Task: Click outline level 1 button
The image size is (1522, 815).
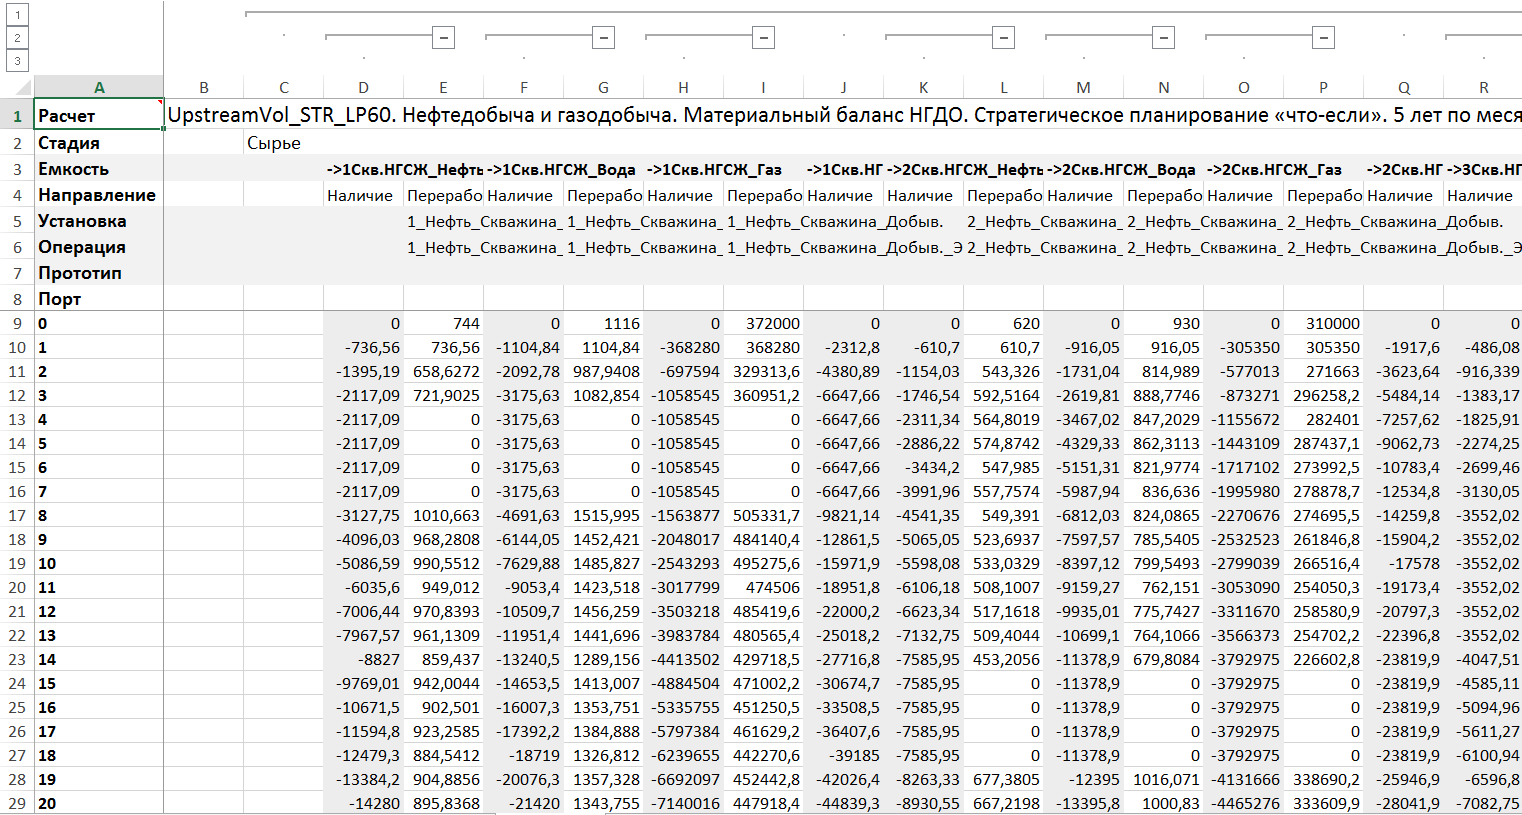Action: 17,15
